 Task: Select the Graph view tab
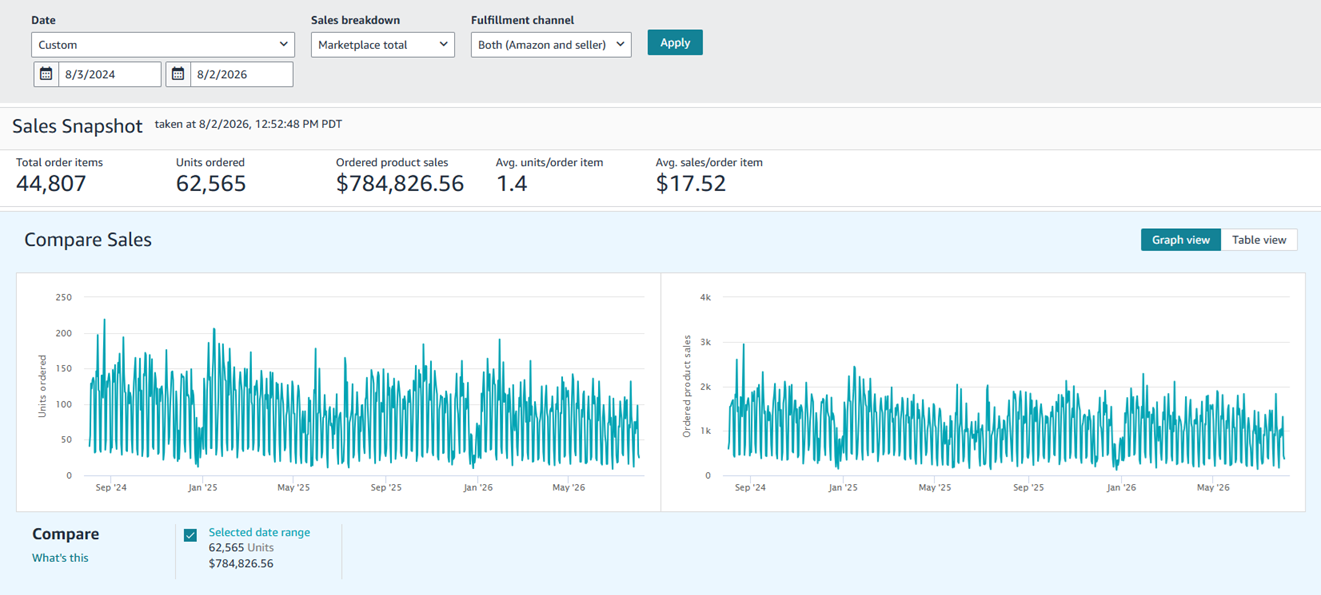(x=1181, y=240)
